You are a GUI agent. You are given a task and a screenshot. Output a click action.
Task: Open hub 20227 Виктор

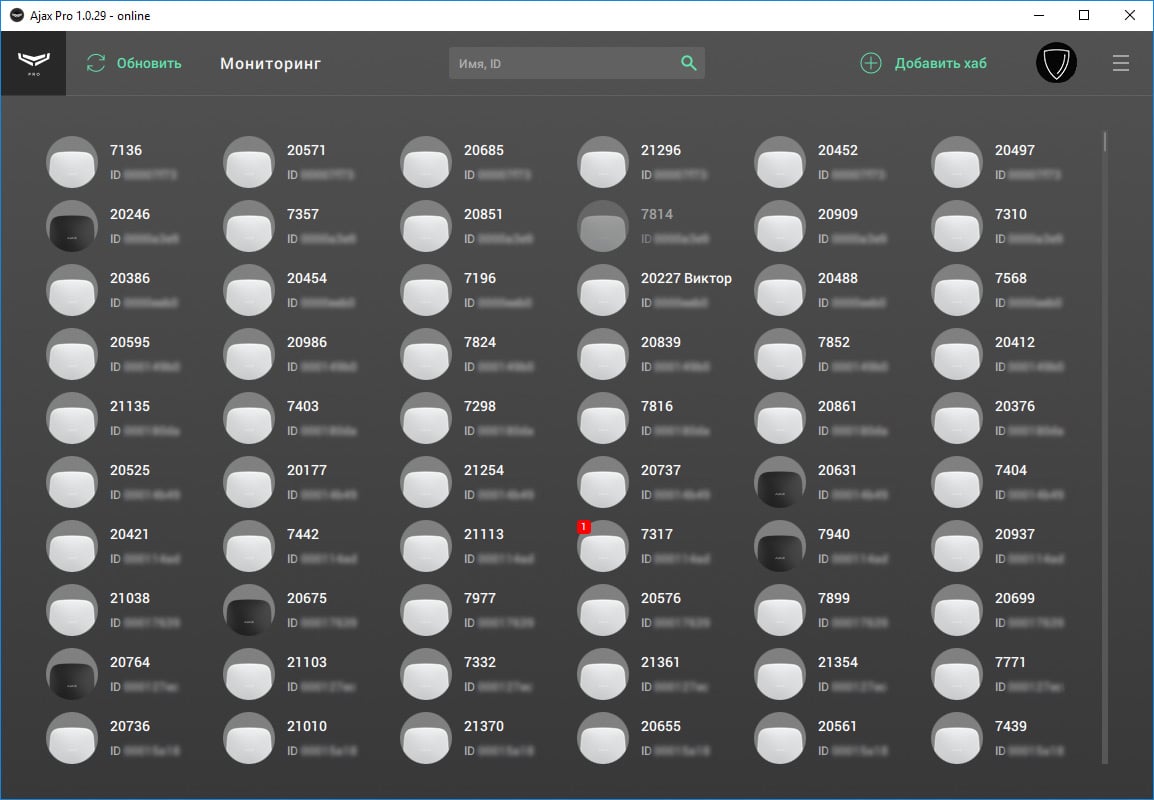(x=602, y=290)
